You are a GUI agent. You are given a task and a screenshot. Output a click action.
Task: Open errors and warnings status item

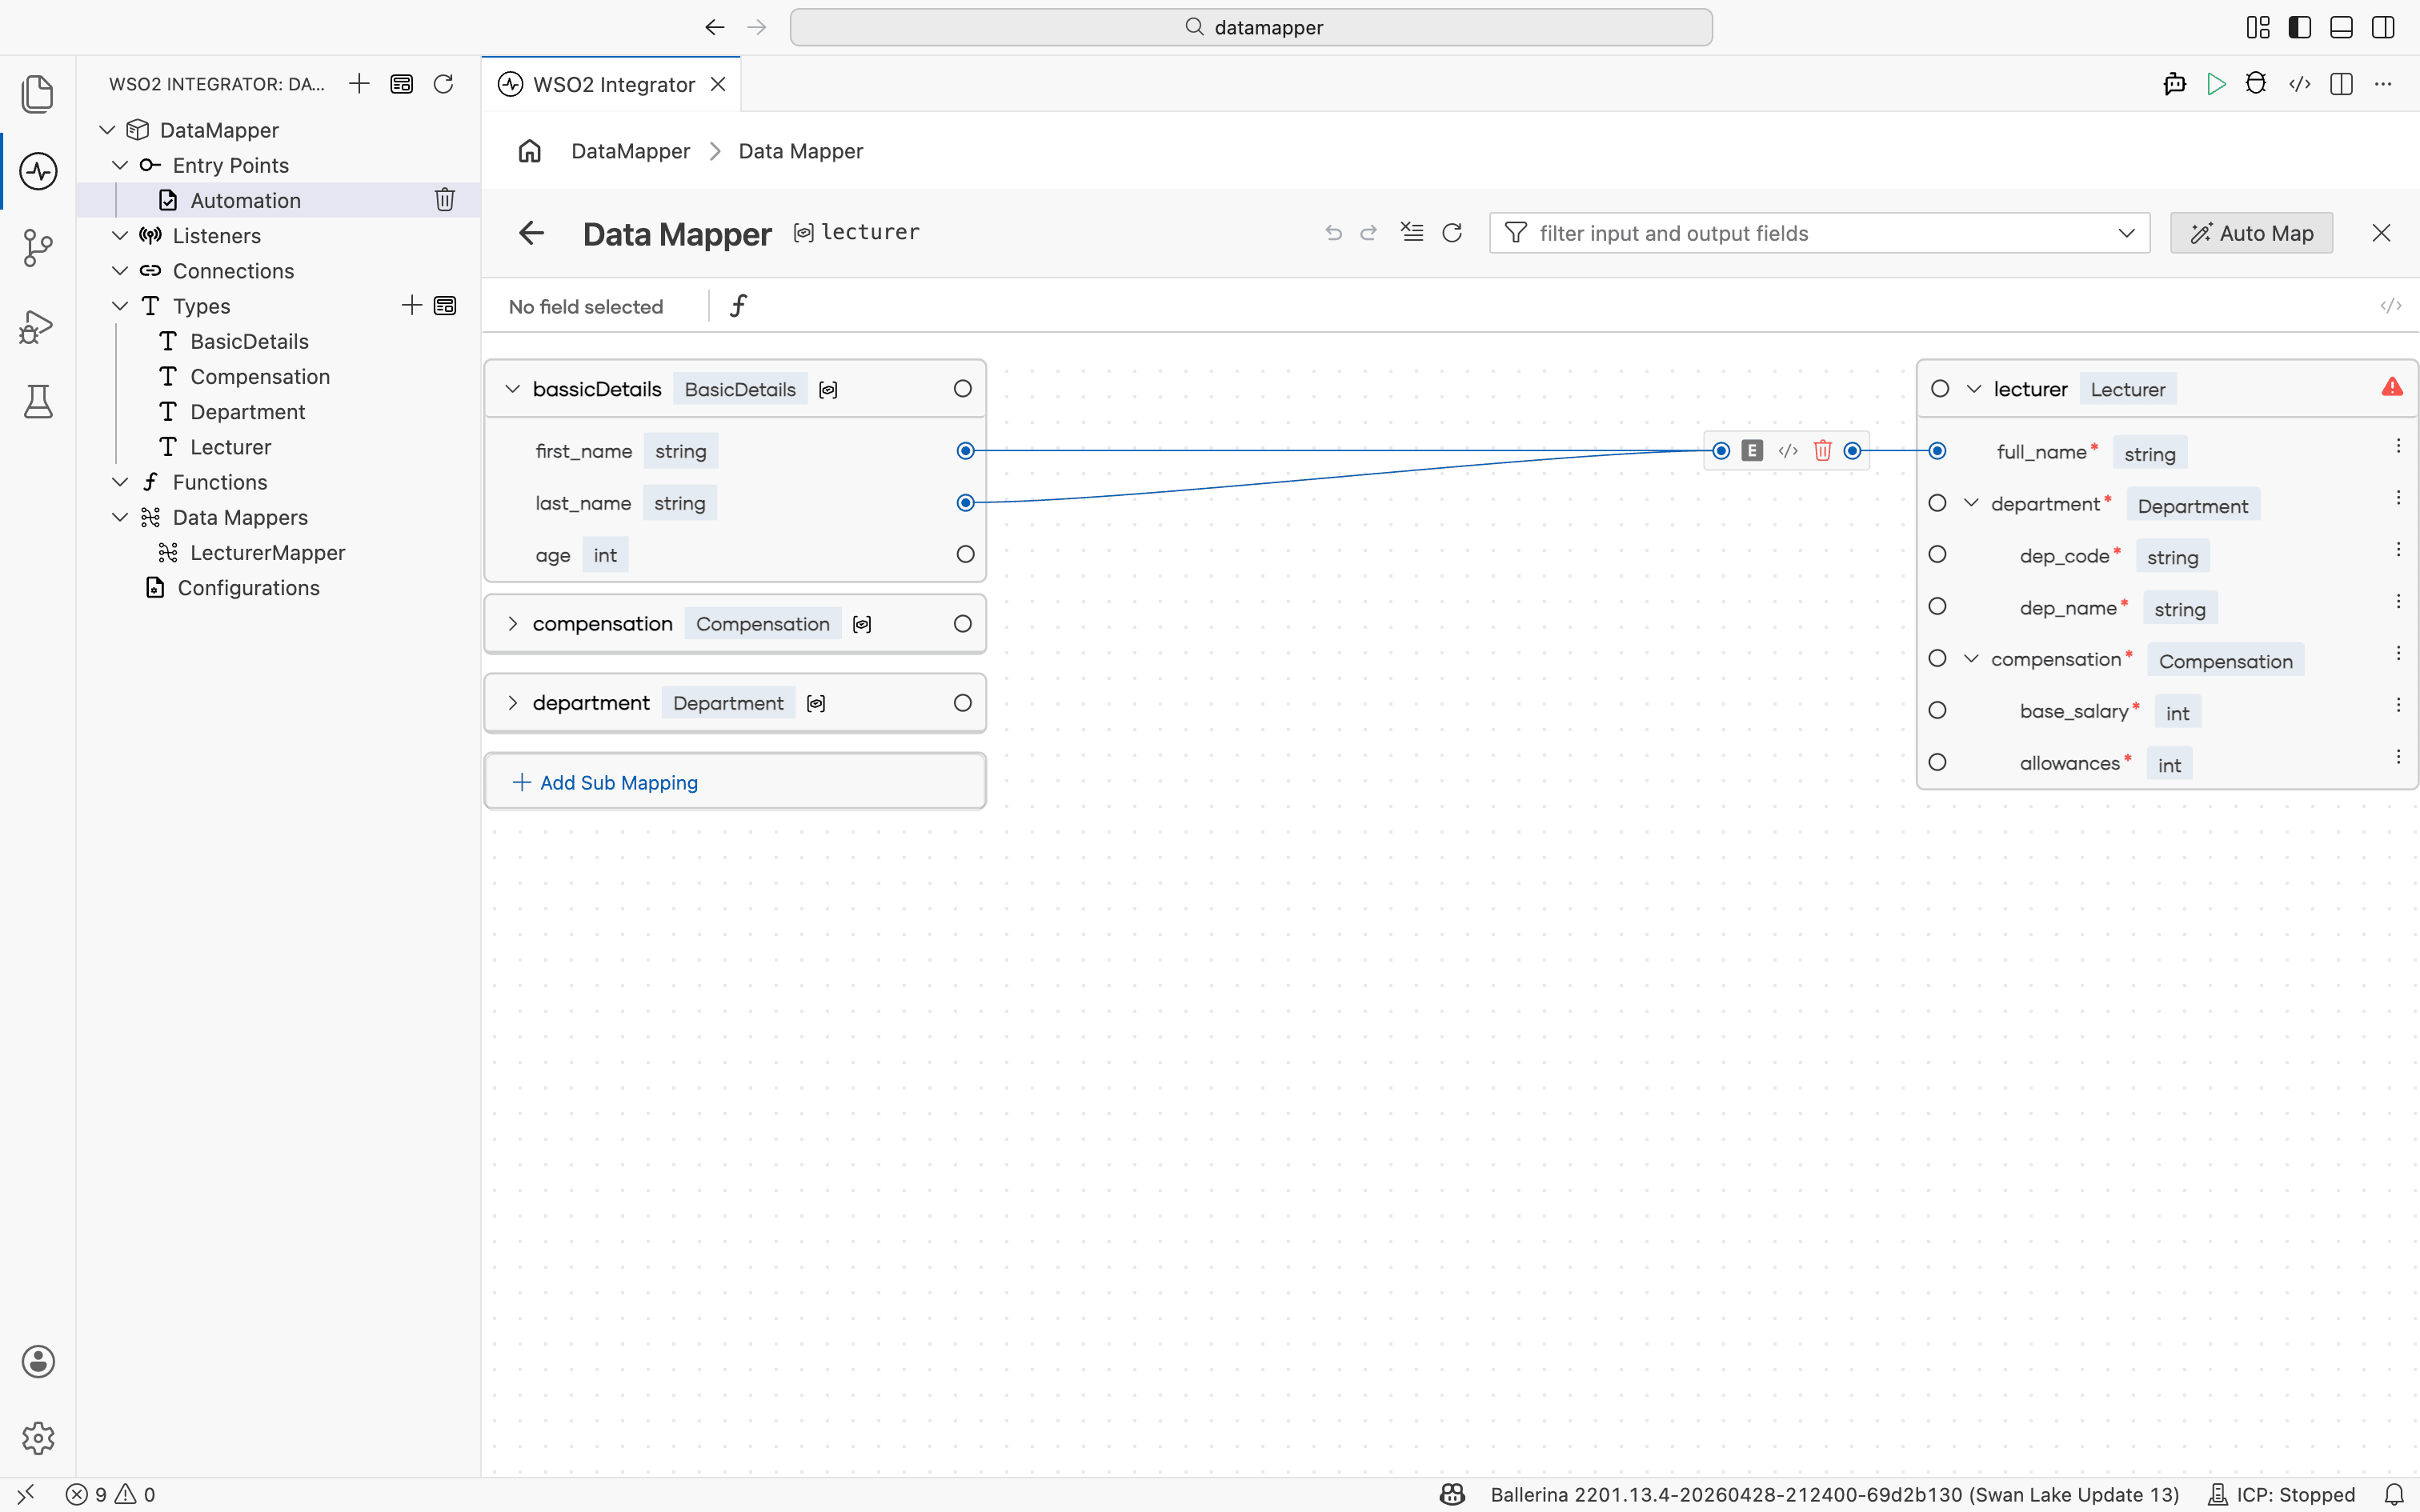coord(111,1494)
